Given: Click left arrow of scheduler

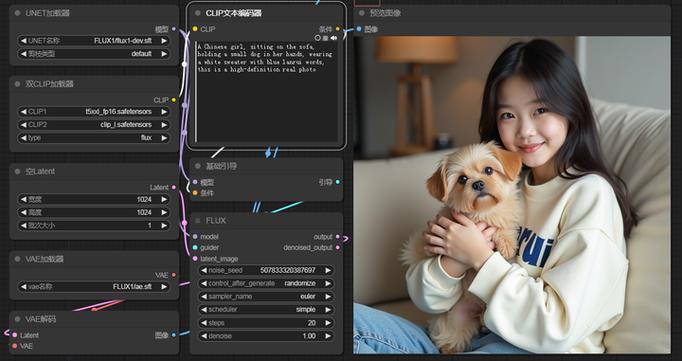Looking at the screenshot, I should coord(204,310).
